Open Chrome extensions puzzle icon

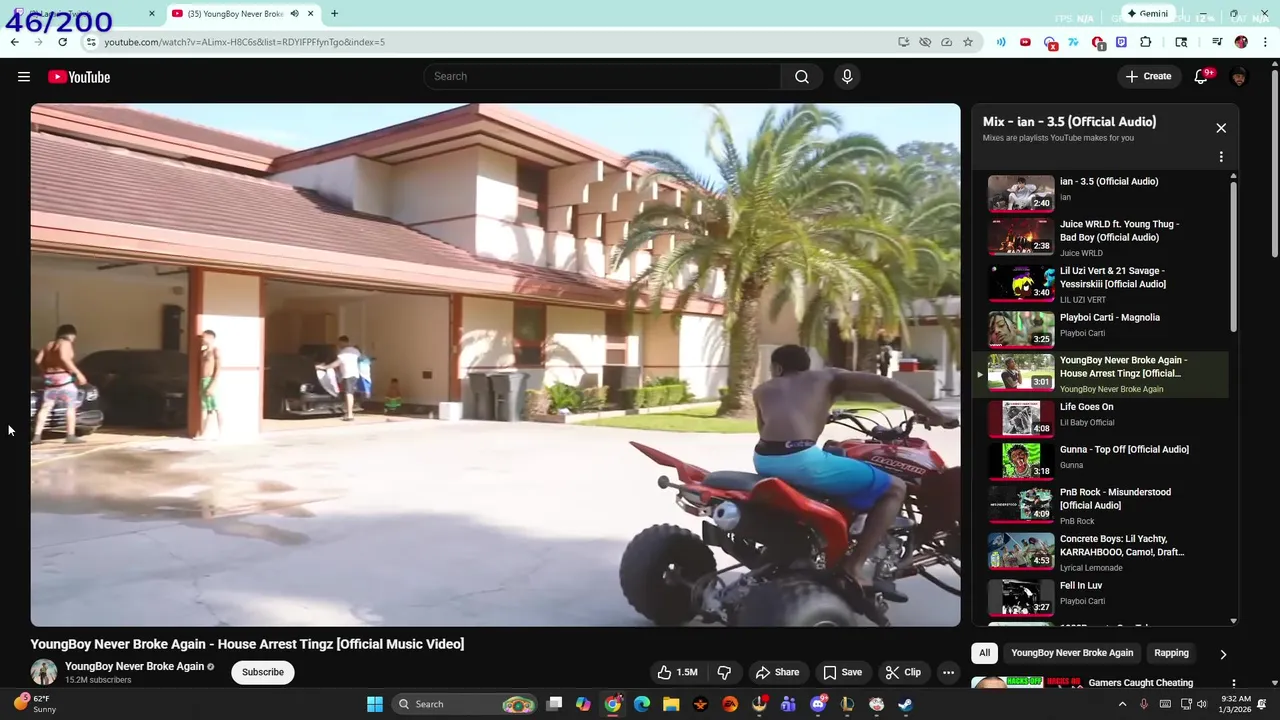click(x=1146, y=42)
